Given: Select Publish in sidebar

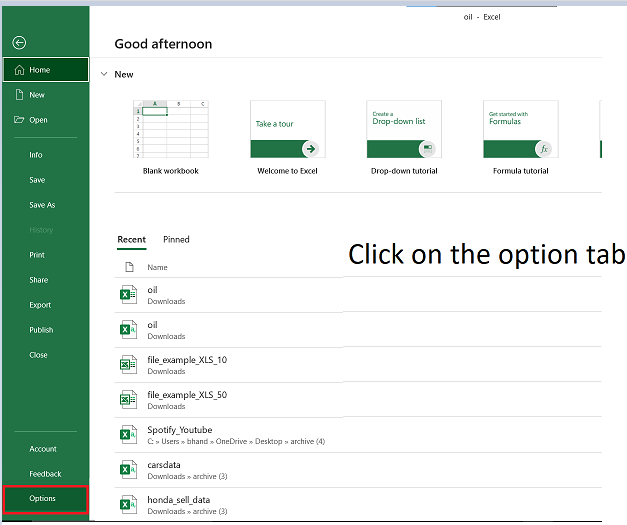Looking at the screenshot, I should 41,330.
